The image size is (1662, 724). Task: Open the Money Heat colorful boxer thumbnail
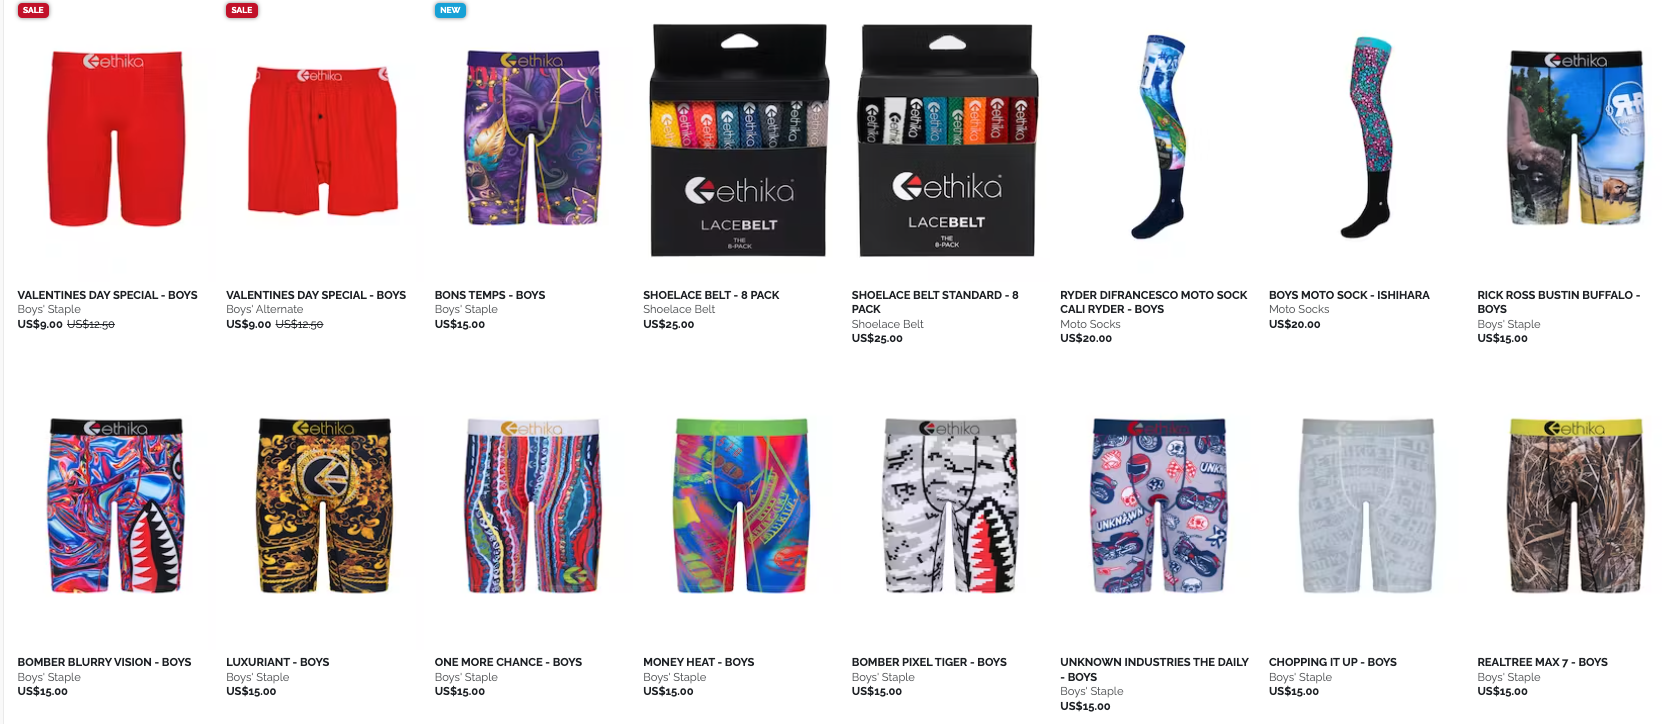(x=741, y=506)
